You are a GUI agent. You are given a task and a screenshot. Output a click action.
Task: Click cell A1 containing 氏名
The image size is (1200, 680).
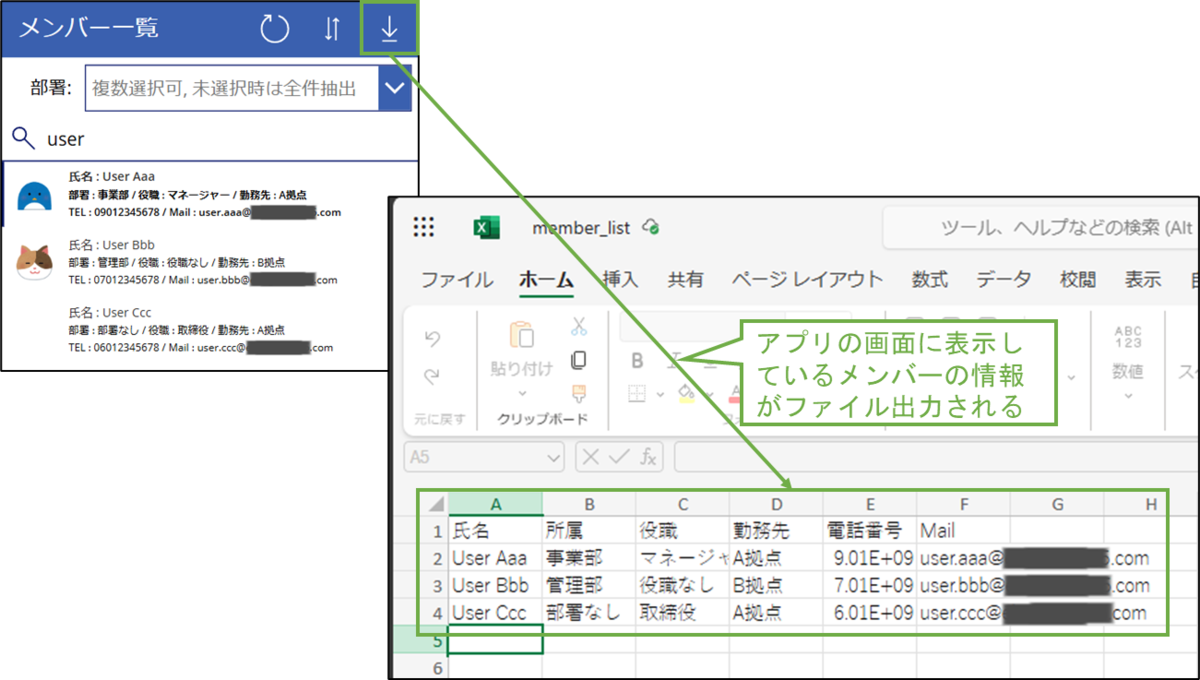pos(495,530)
